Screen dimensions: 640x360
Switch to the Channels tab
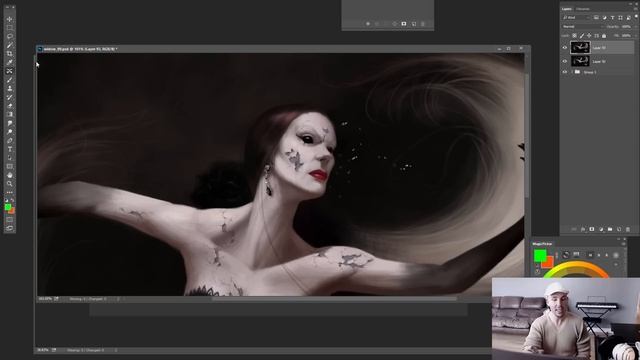tap(583, 9)
